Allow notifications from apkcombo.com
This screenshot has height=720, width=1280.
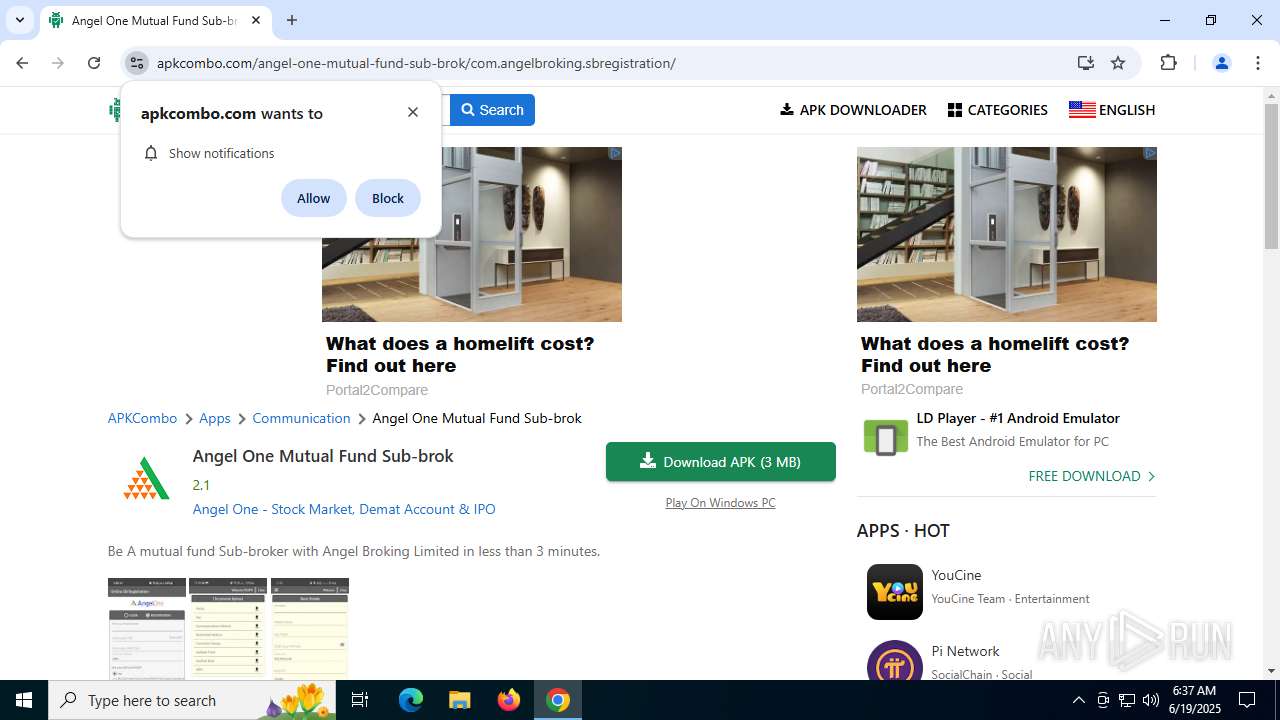(x=313, y=198)
